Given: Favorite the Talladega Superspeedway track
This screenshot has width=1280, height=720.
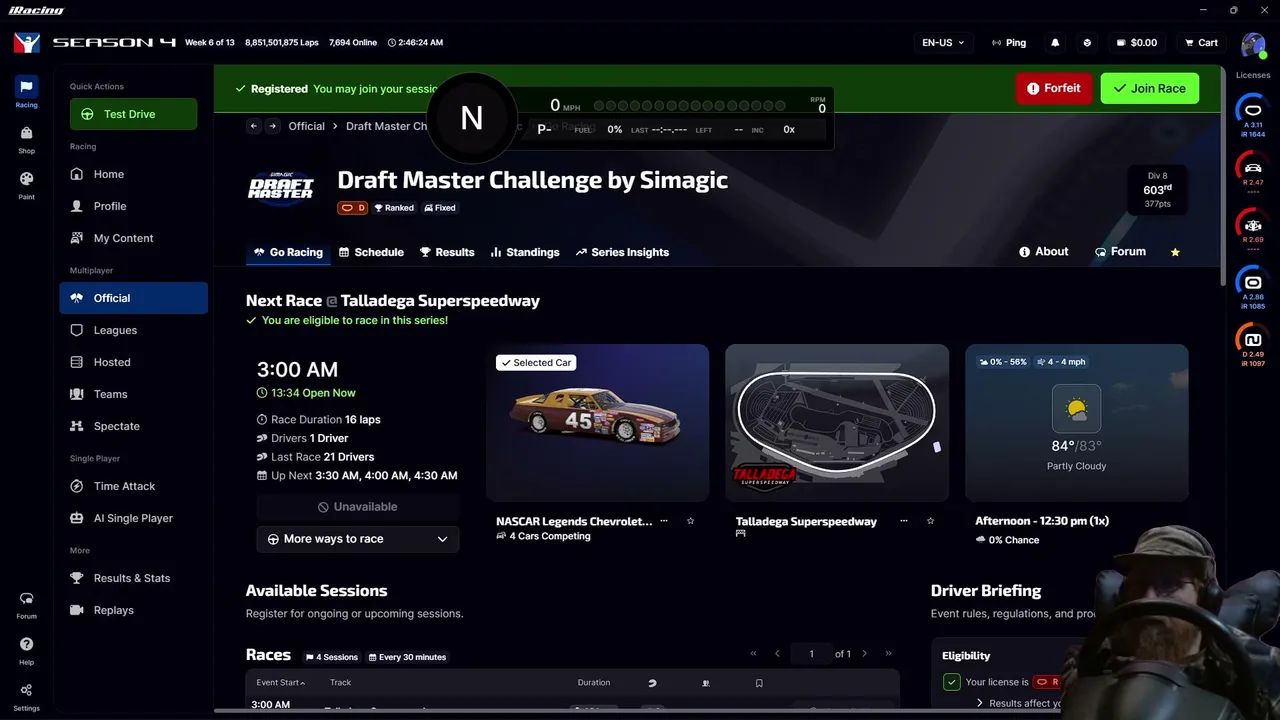Looking at the screenshot, I should click(930, 521).
